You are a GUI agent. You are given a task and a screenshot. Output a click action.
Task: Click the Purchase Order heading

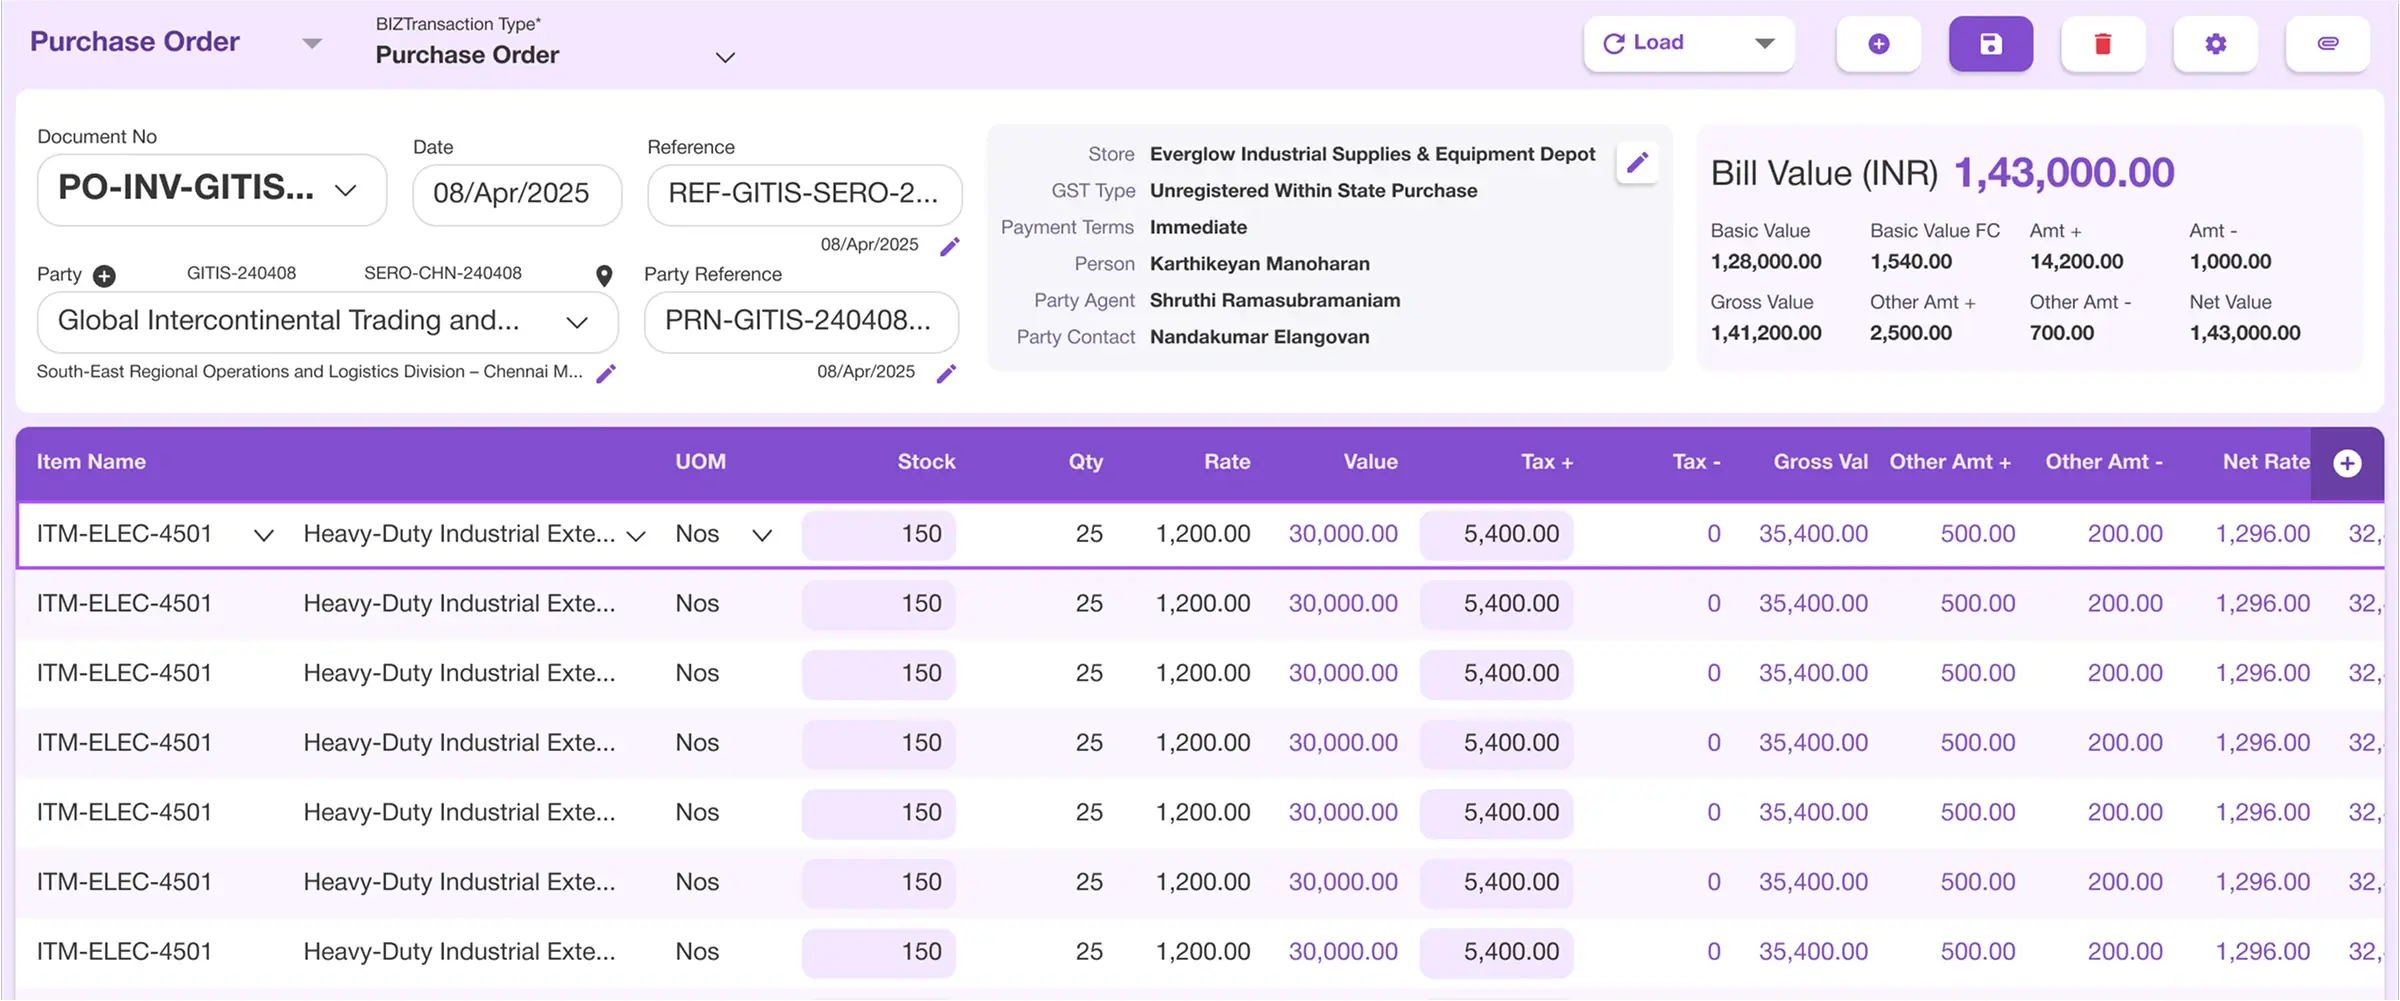pyautogui.click(x=134, y=41)
